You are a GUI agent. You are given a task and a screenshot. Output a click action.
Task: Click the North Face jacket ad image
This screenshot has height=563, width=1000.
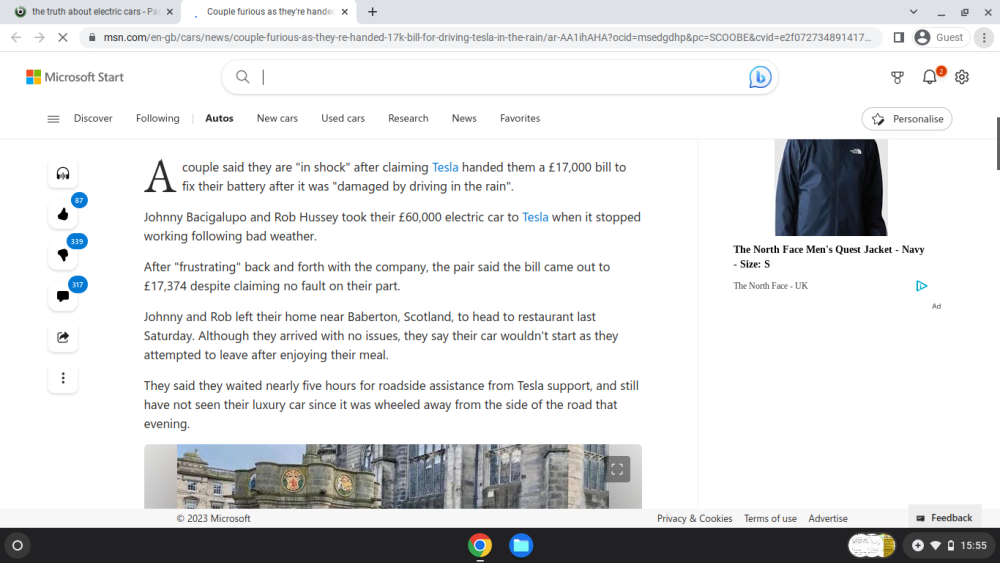click(831, 187)
